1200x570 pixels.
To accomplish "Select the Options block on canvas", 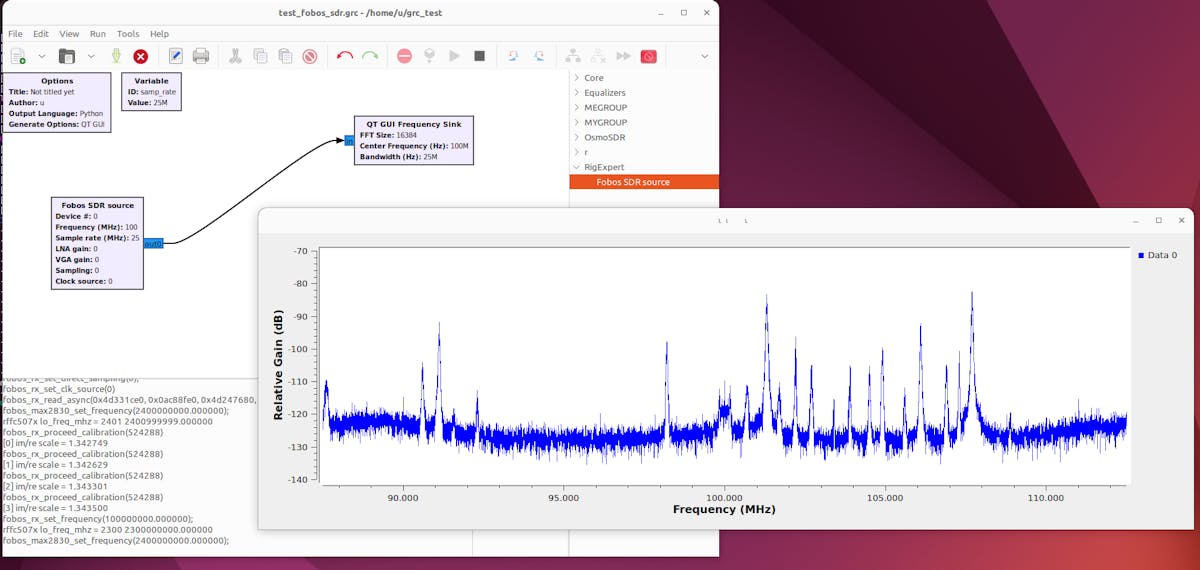I will [57, 102].
